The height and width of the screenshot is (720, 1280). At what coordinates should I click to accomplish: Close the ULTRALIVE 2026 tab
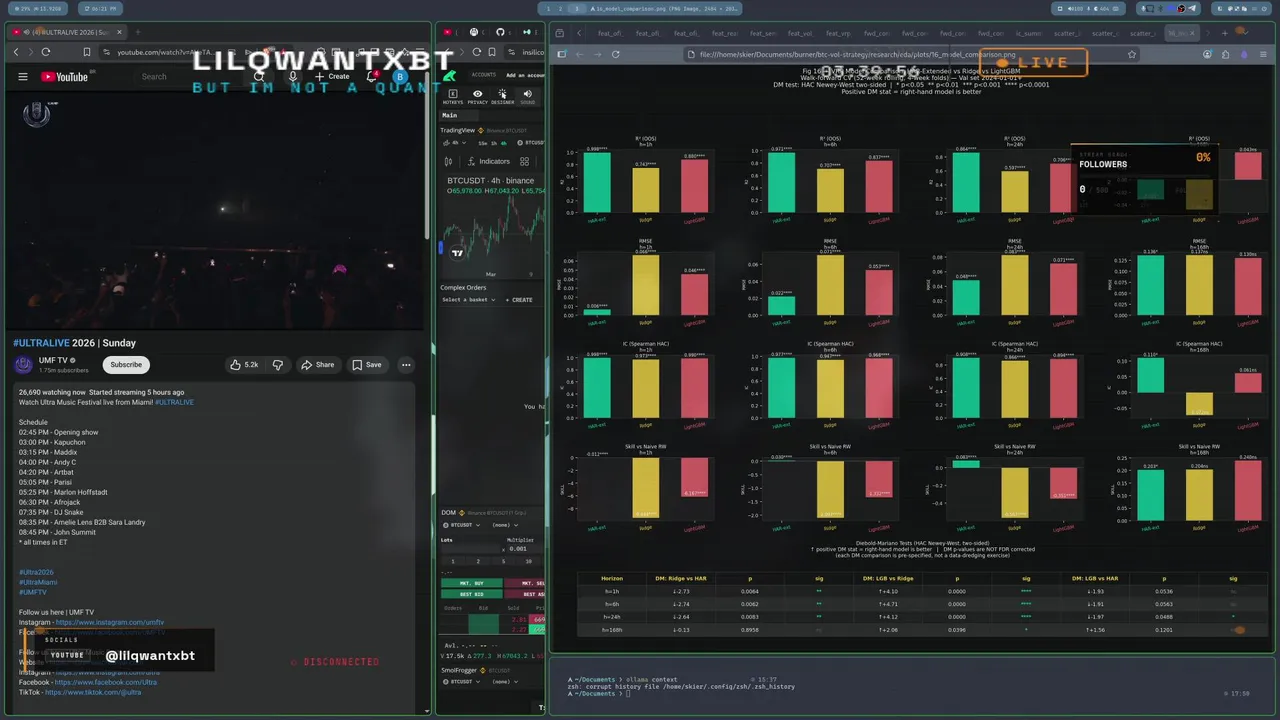click(x=119, y=32)
